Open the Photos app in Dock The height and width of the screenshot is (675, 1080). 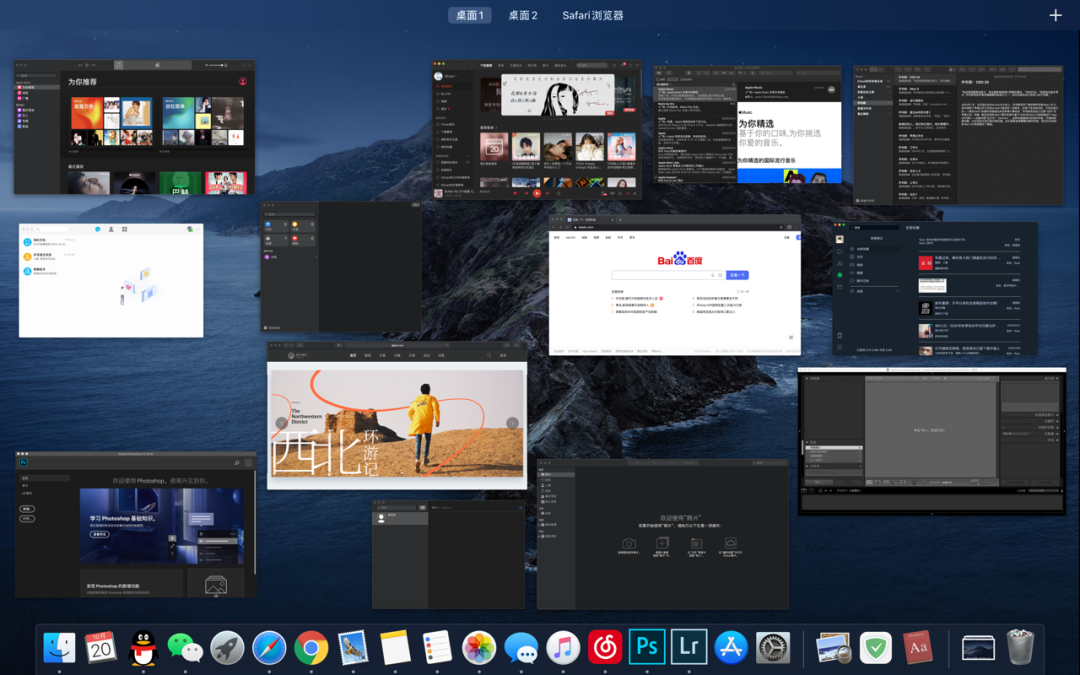tap(479, 647)
